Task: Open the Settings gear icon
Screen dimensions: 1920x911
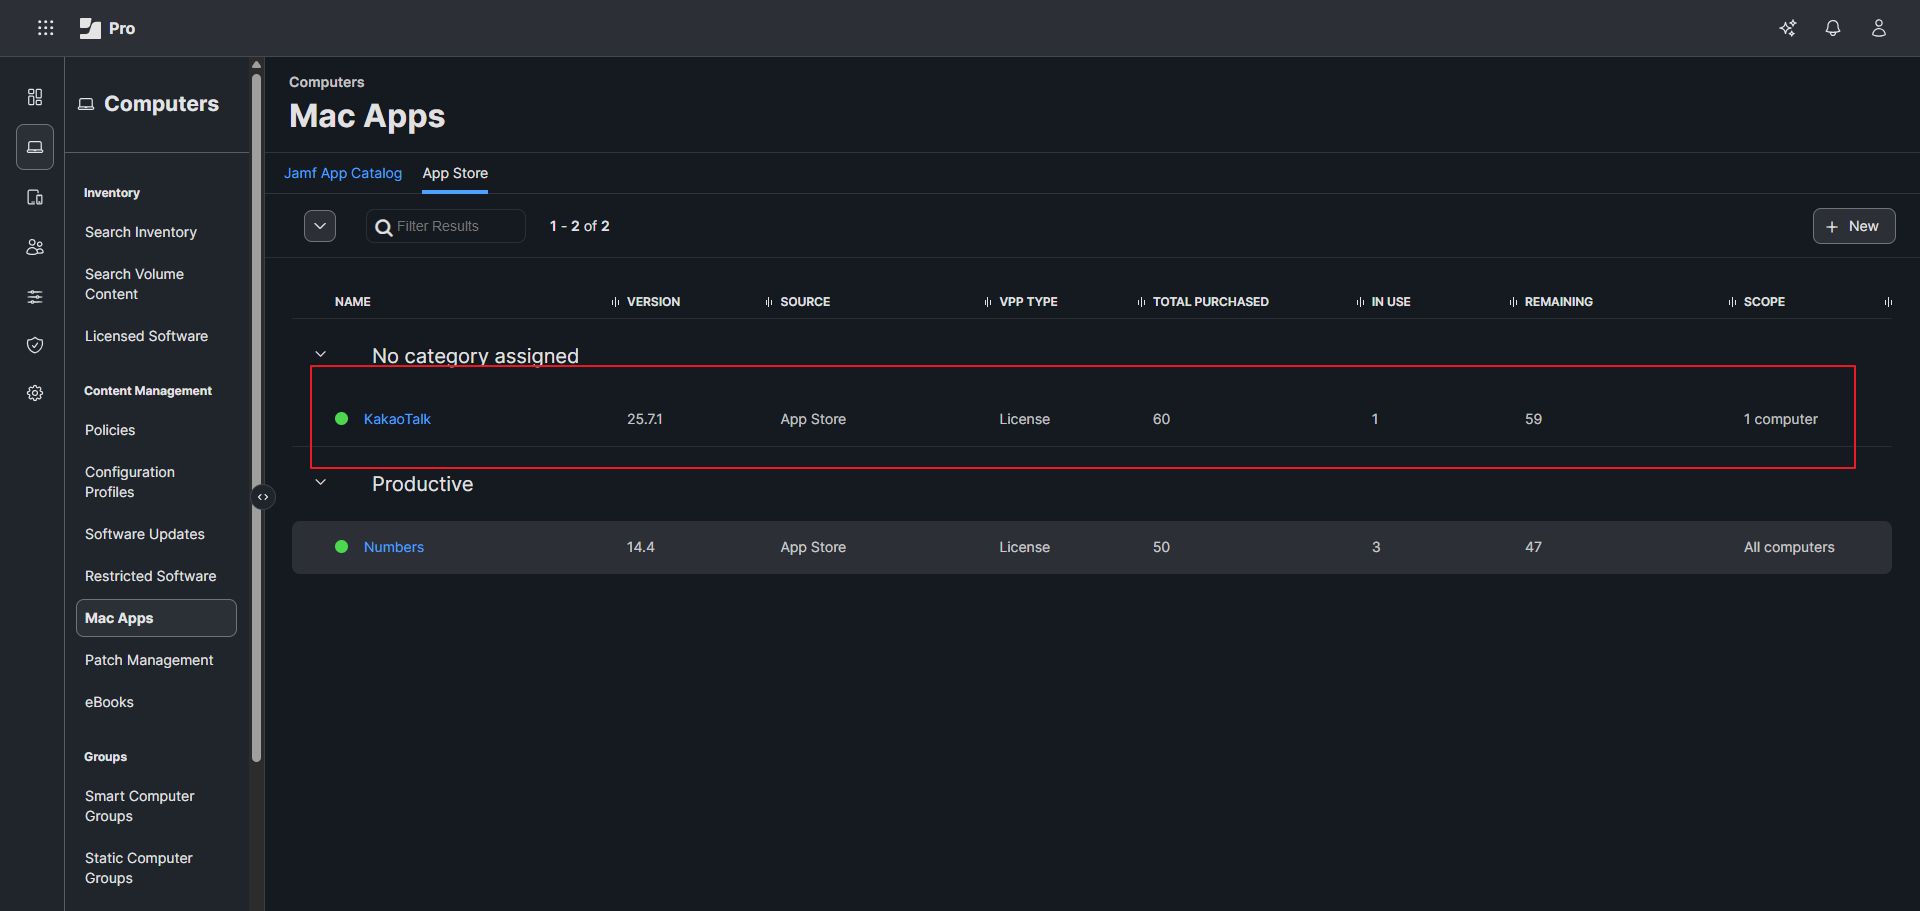Action: [x=35, y=393]
